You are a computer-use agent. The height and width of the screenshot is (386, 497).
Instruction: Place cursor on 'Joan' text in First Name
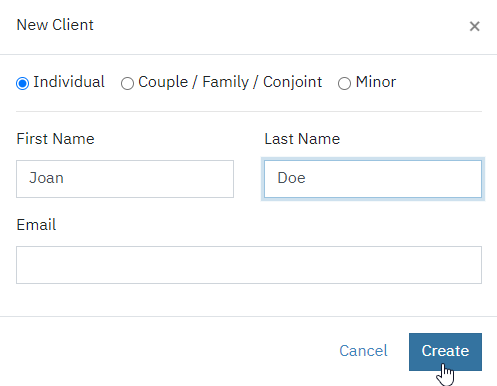coord(46,178)
